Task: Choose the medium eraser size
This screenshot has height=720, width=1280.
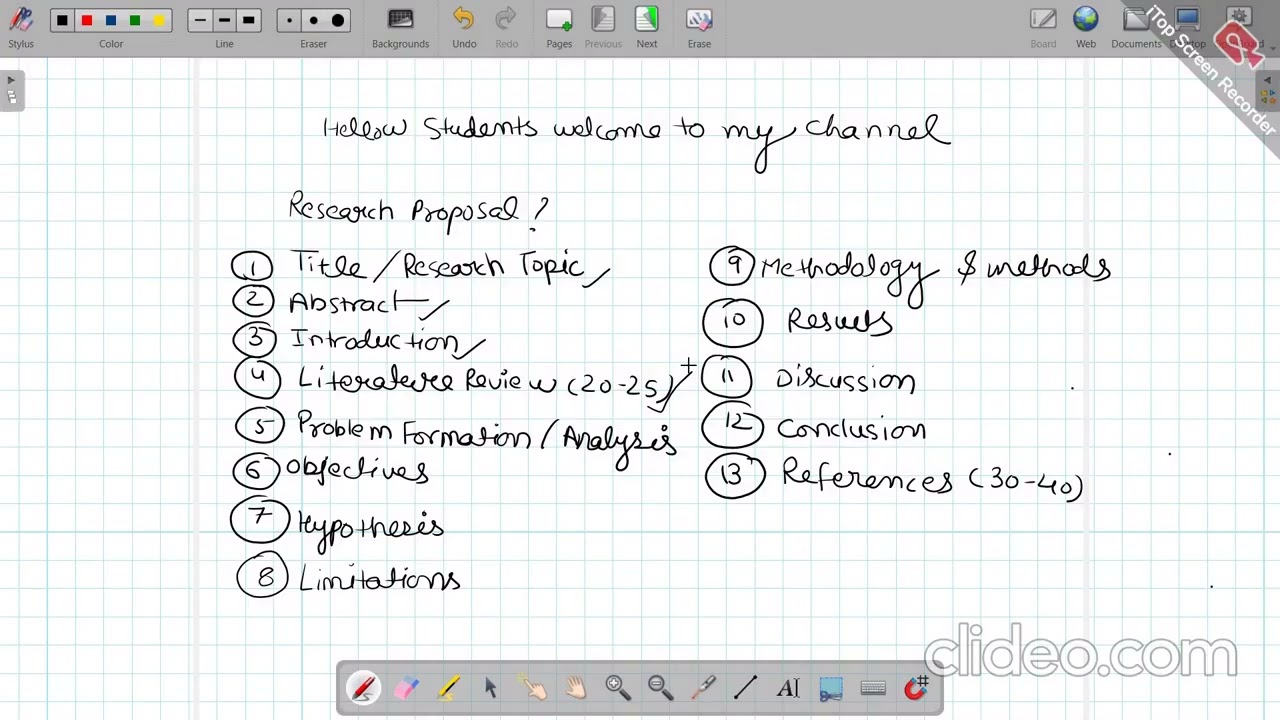Action: [313, 20]
